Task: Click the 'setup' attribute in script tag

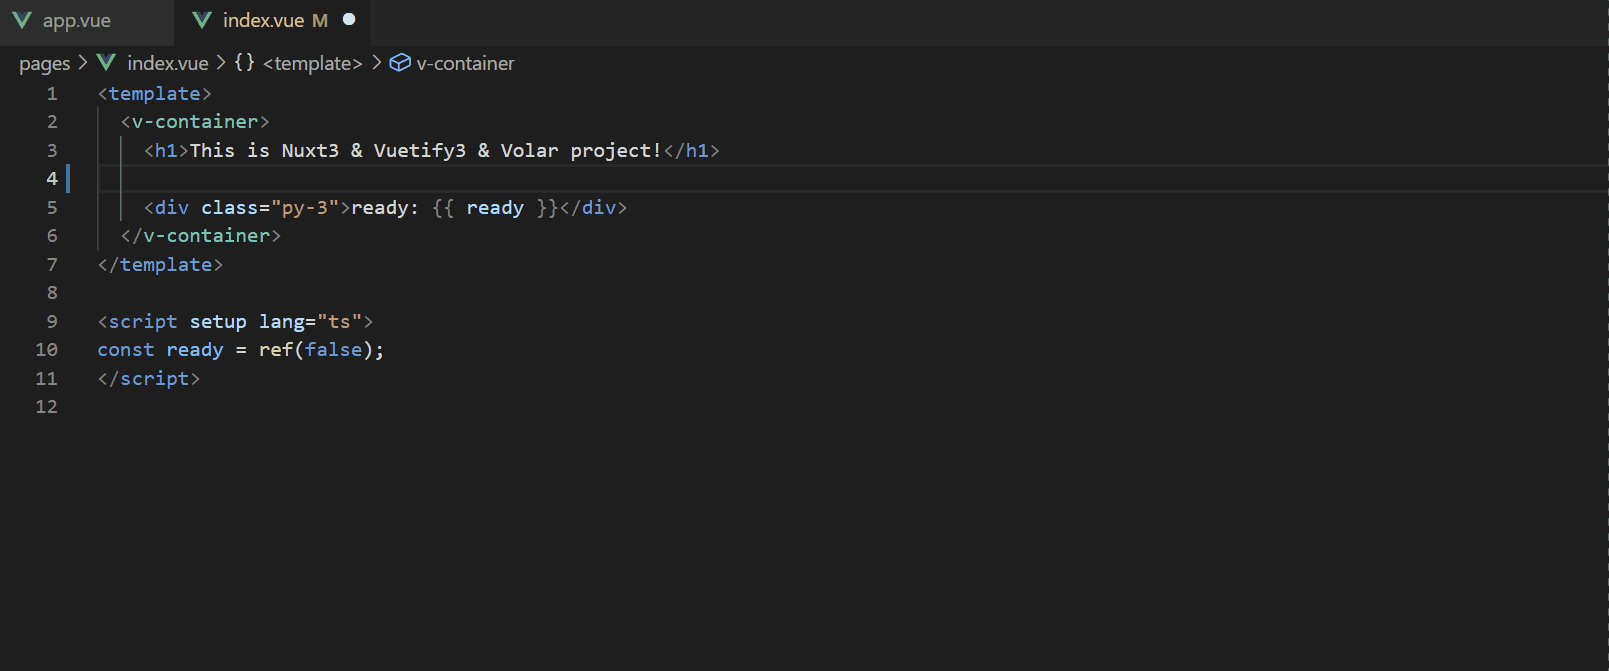Action: coord(218,322)
